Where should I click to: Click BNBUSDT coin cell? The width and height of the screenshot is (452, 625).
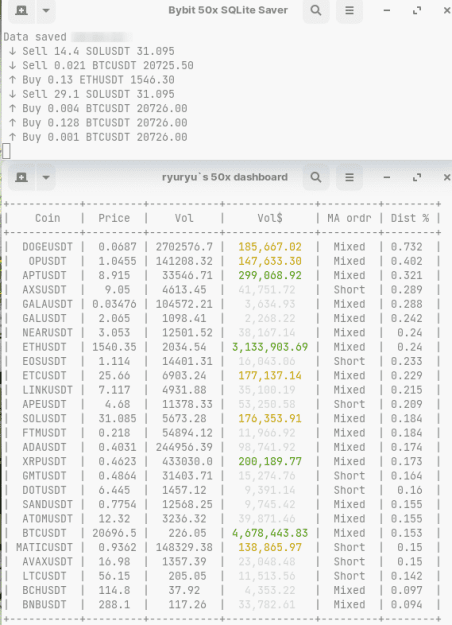point(44,605)
